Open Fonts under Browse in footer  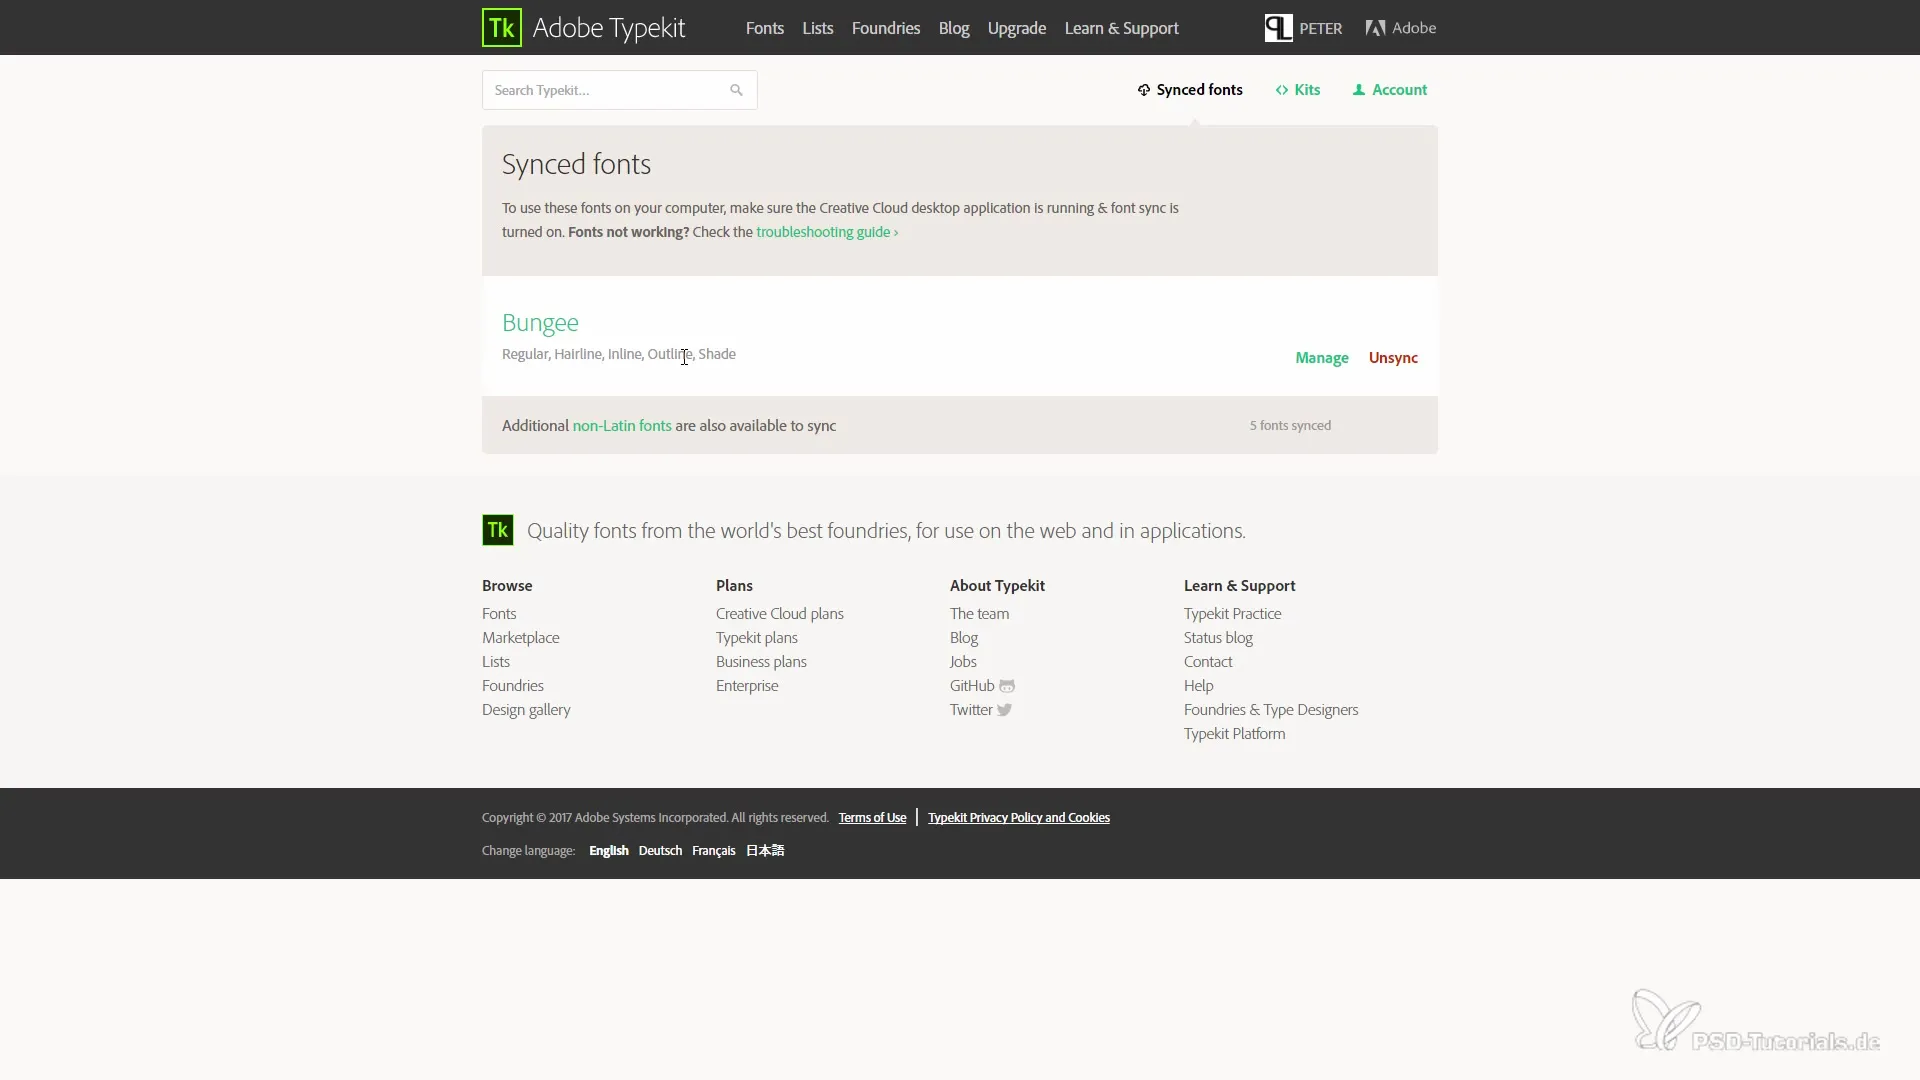(499, 614)
